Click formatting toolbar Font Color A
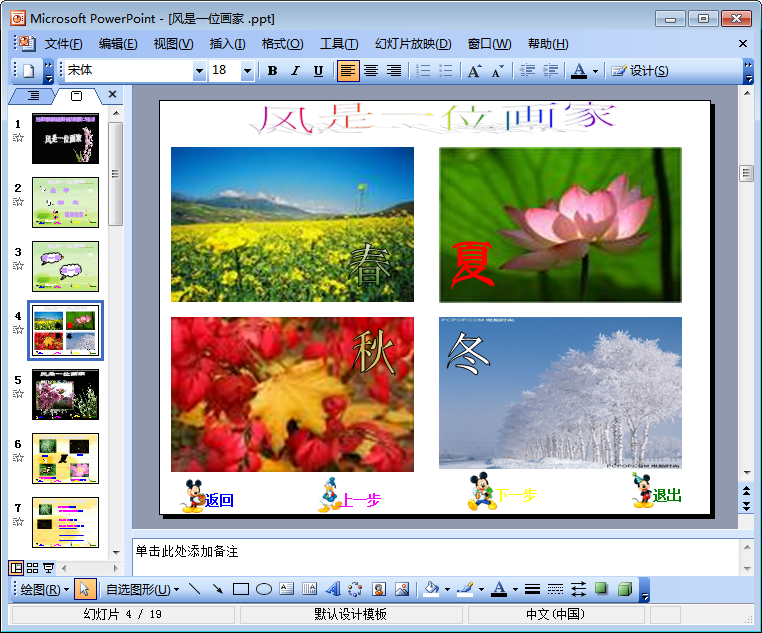762x633 pixels. point(578,71)
